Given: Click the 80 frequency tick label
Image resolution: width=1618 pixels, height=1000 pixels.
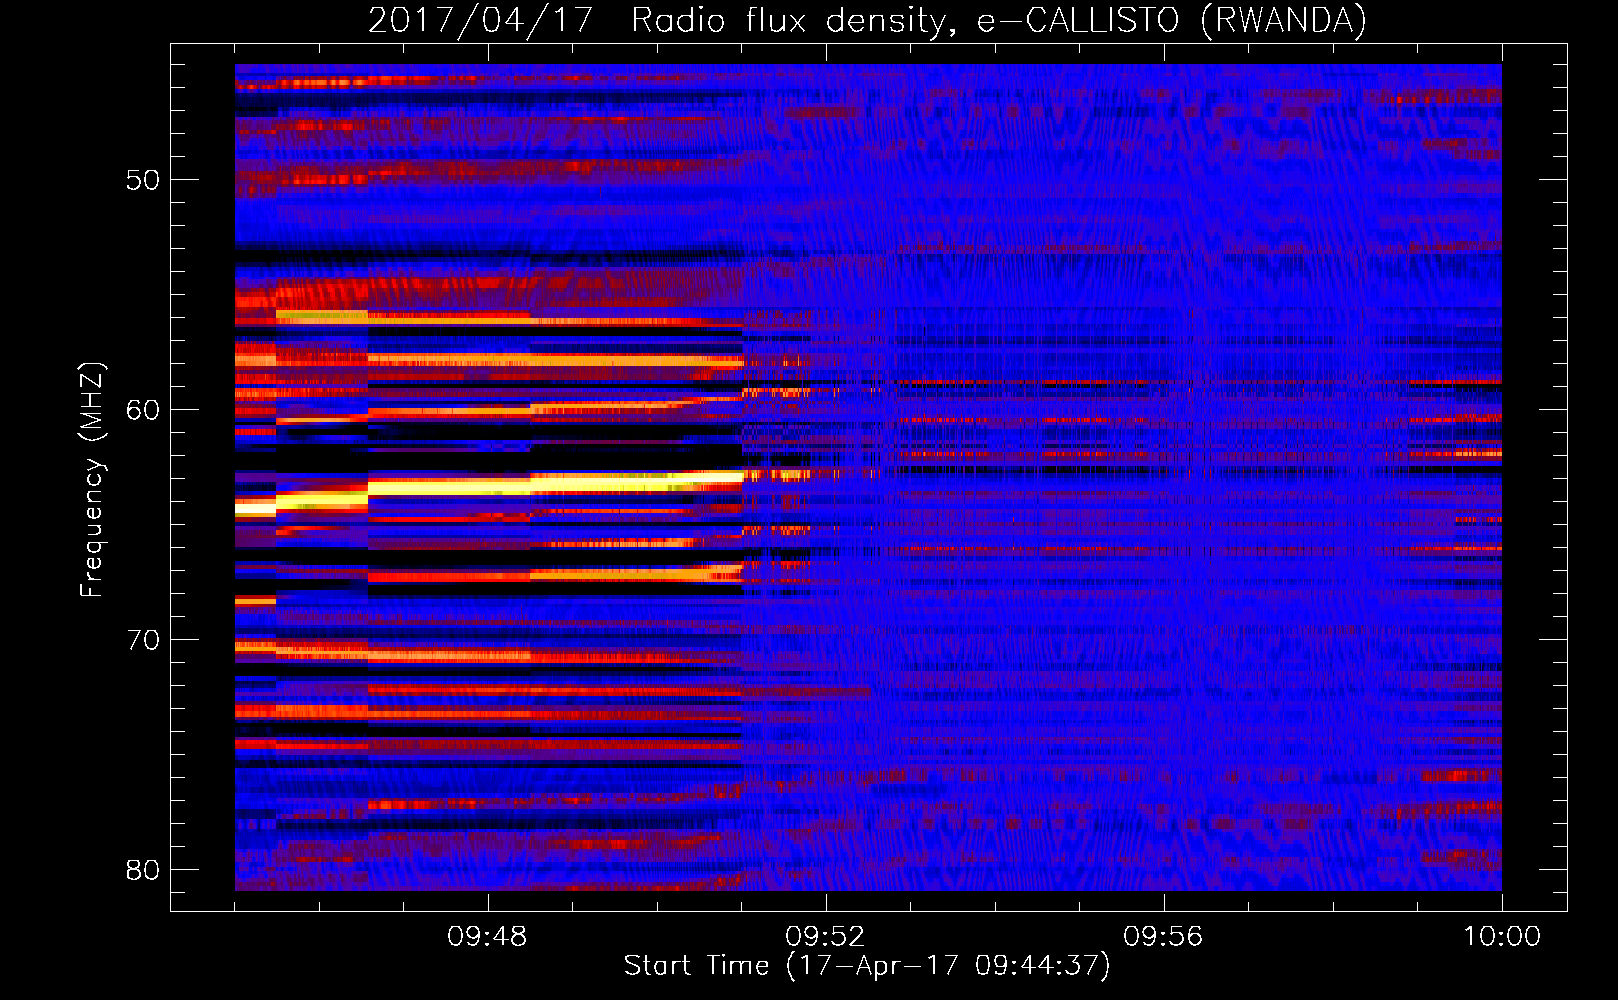Looking at the screenshot, I should [143, 870].
